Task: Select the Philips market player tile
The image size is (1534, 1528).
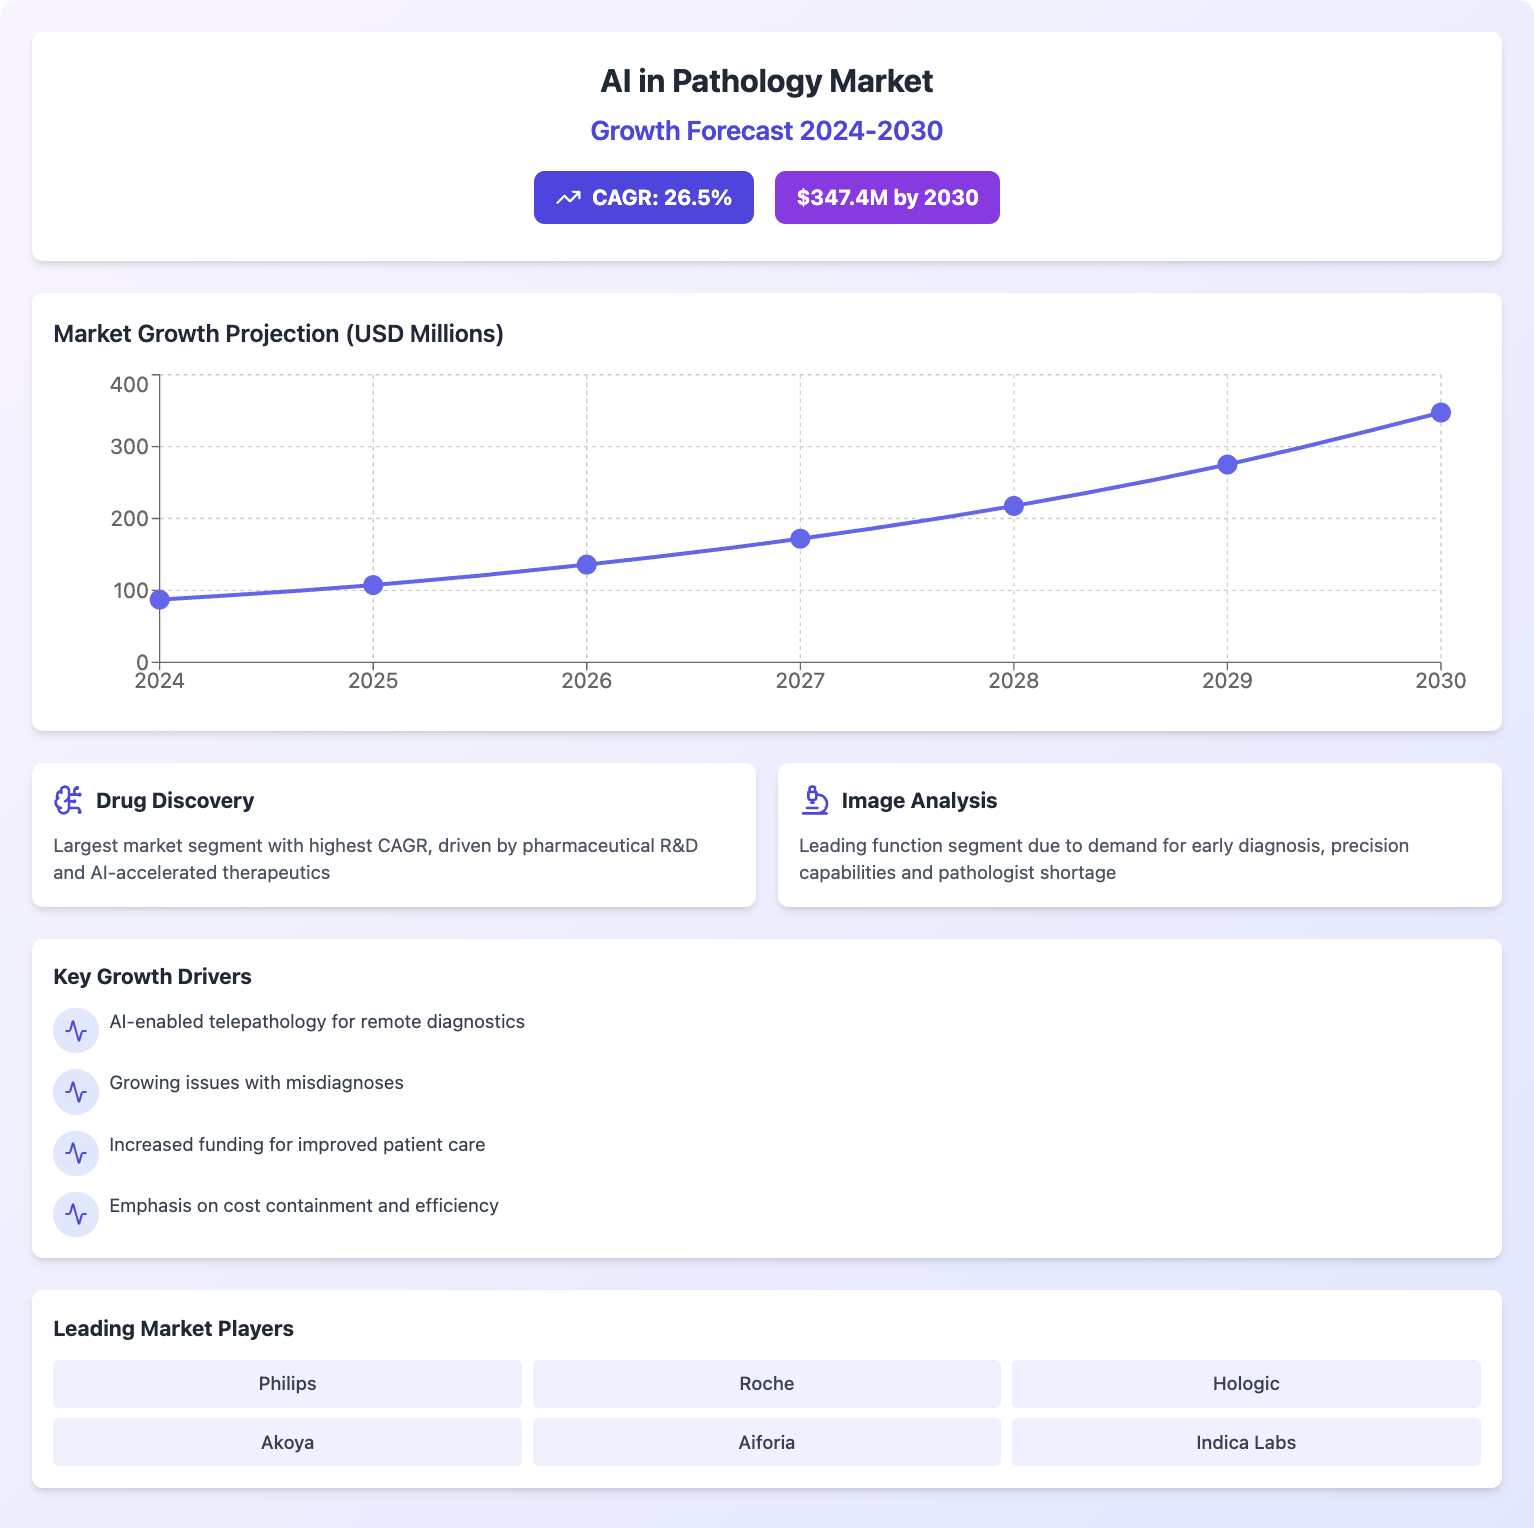Action: (287, 1384)
